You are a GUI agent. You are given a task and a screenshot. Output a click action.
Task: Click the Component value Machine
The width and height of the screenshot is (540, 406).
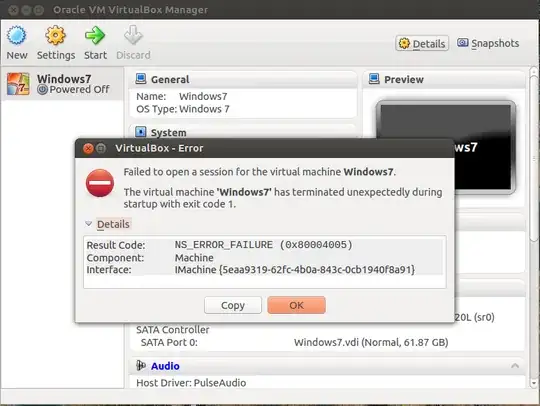click(194, 258)
